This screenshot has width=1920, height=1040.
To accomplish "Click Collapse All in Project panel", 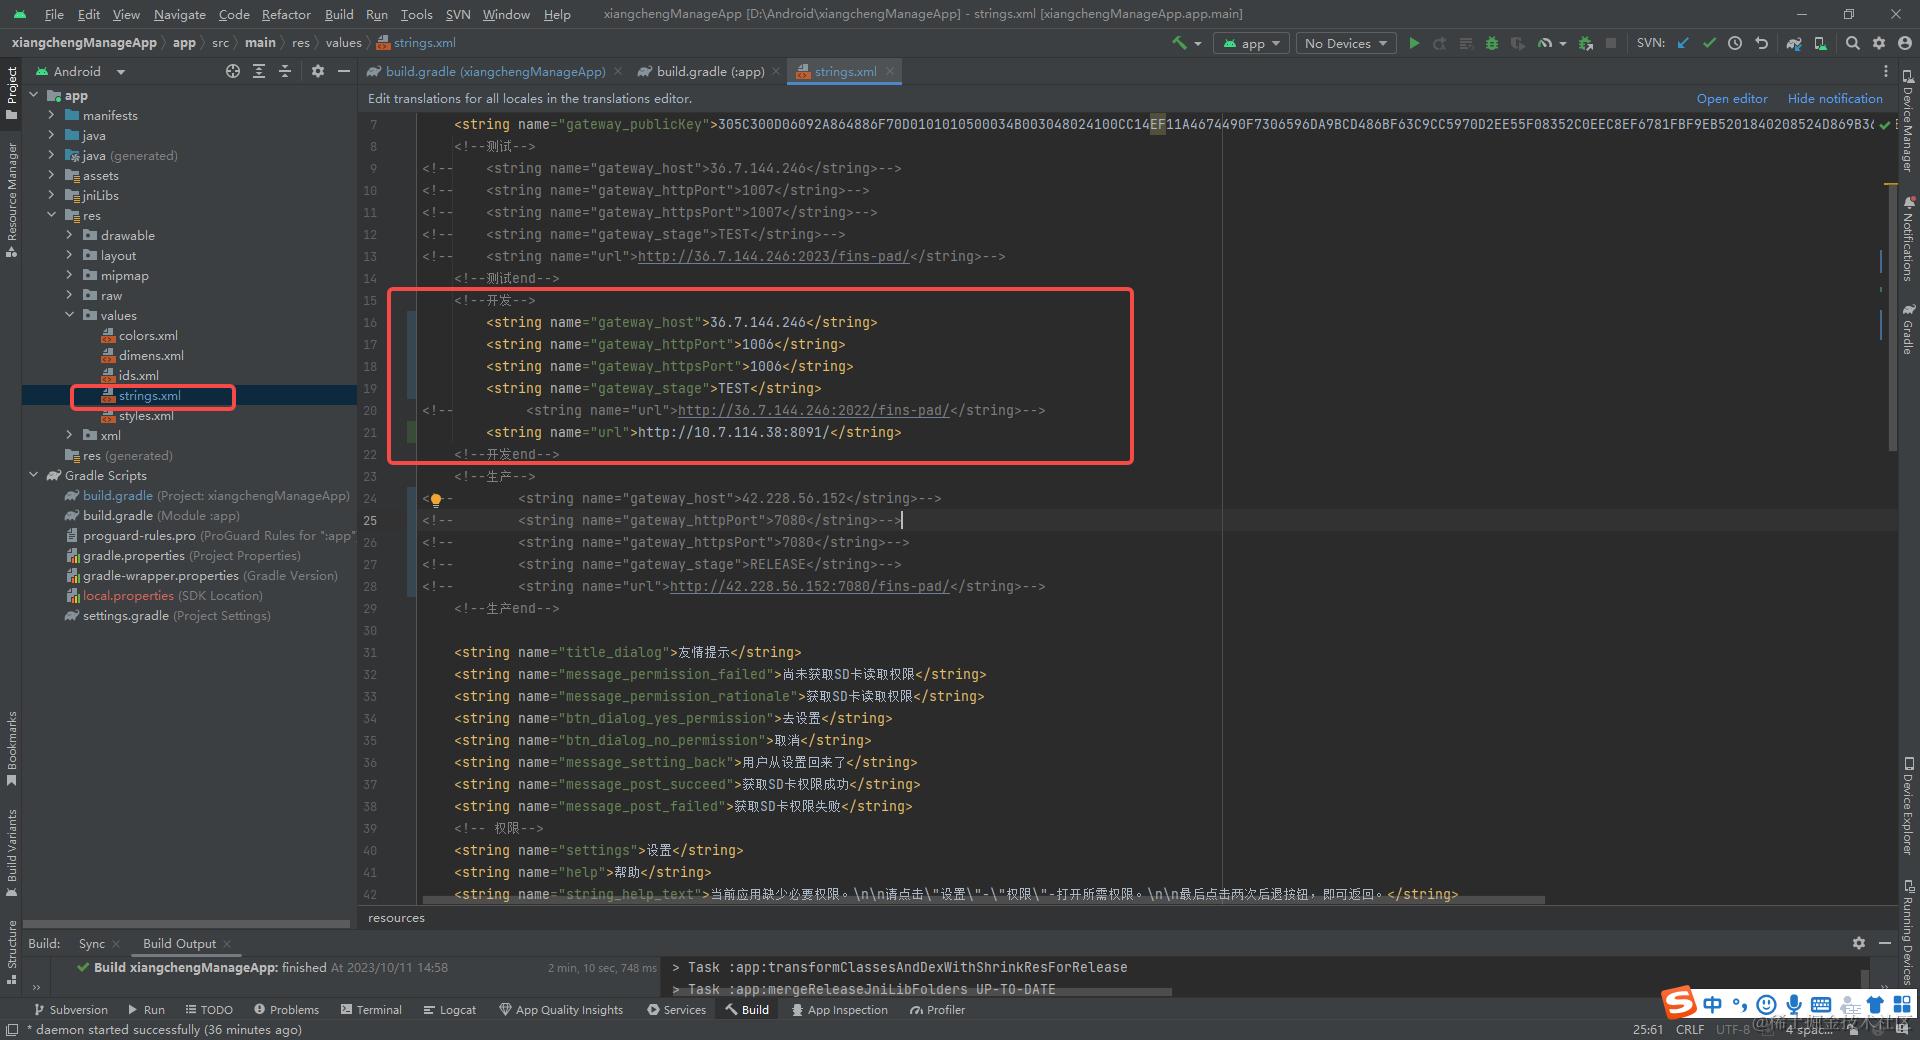I will click(x=285, y=71).
